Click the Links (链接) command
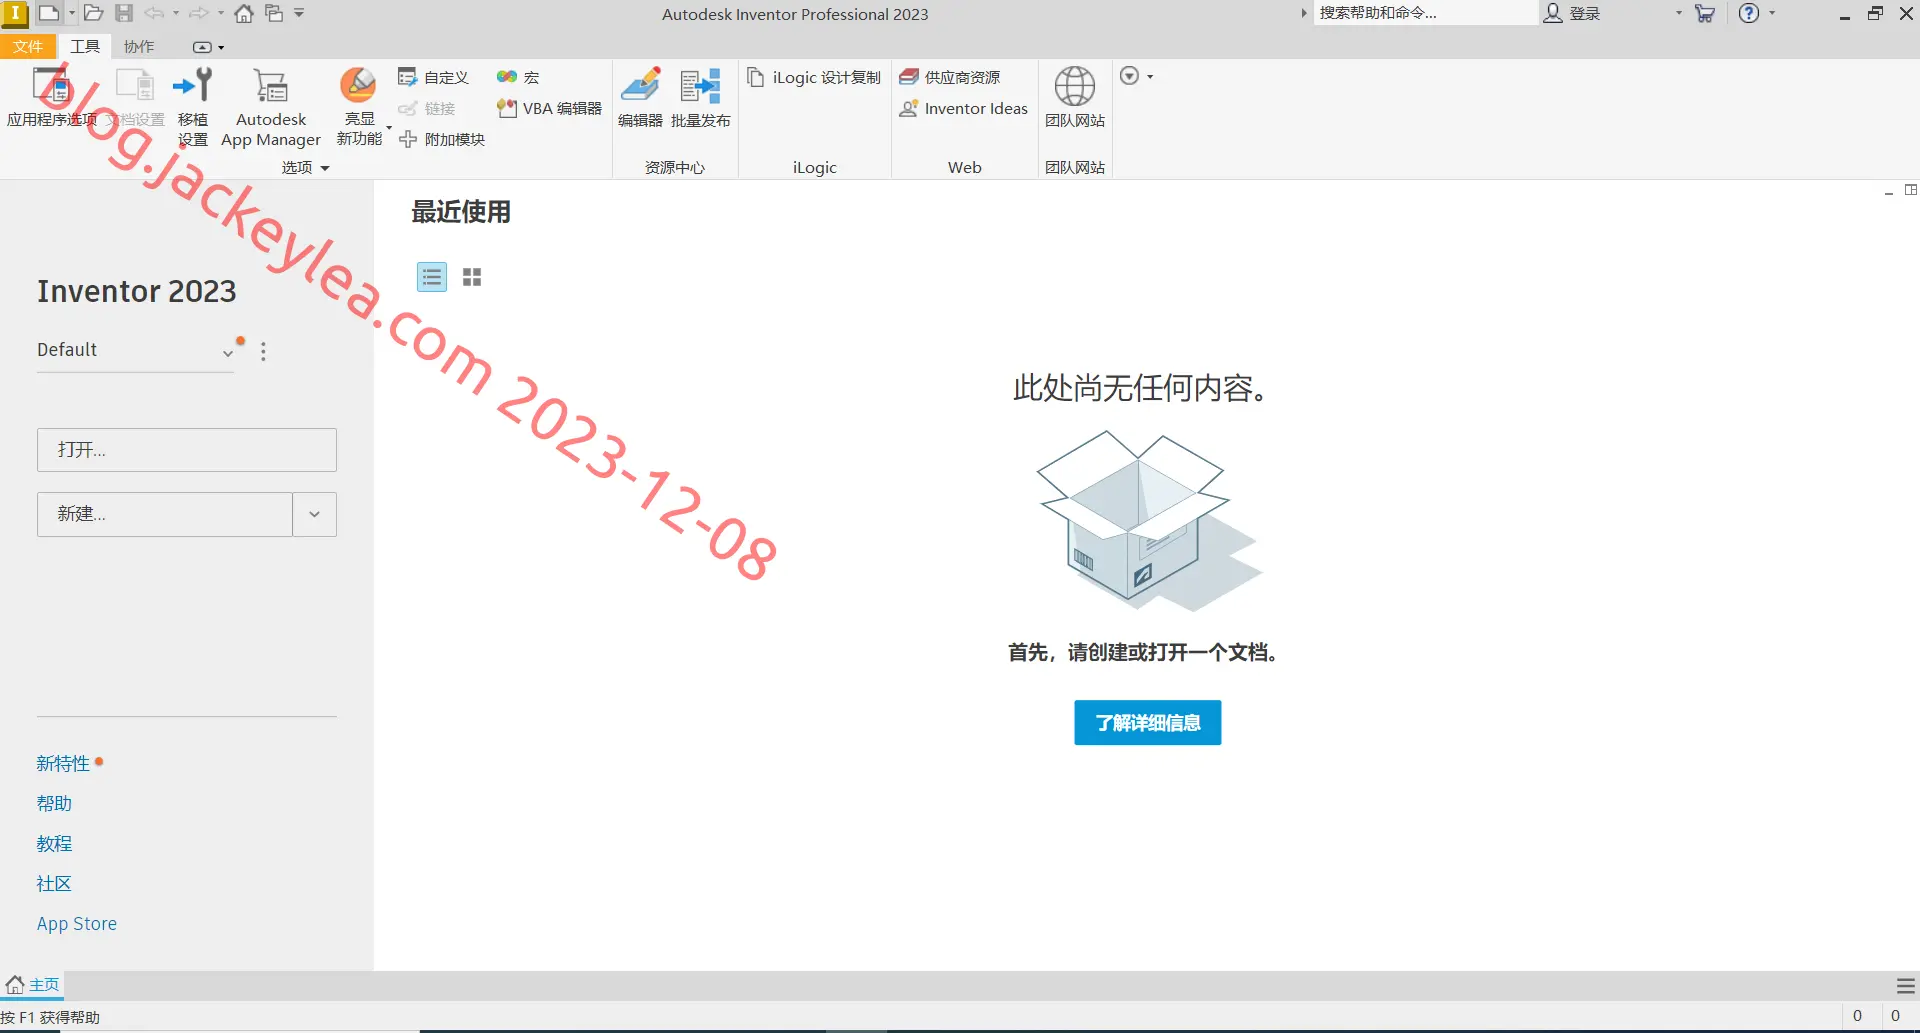Viewport: 1920px width, 1033px height. (x=427, y=108)
